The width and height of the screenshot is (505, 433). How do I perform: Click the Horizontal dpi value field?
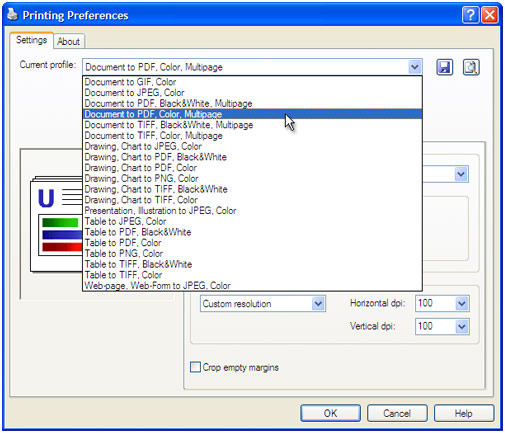435,303
